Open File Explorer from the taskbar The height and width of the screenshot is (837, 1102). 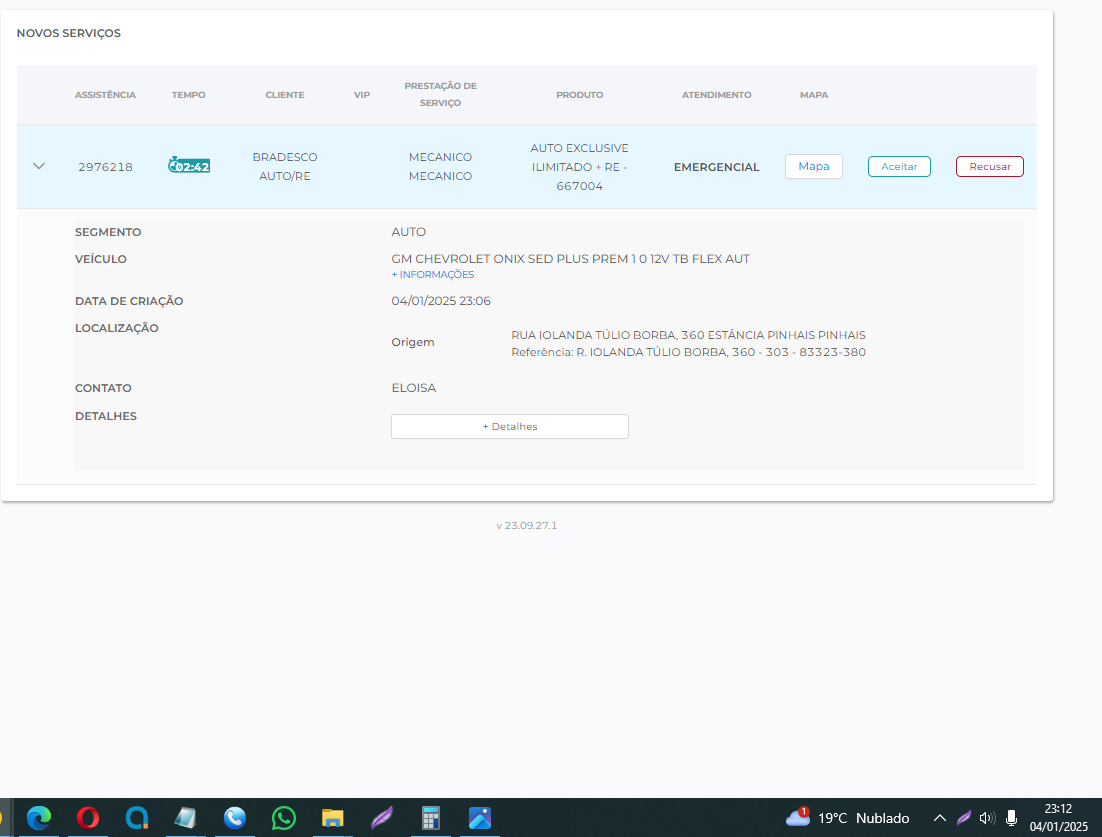click(333, 818)
